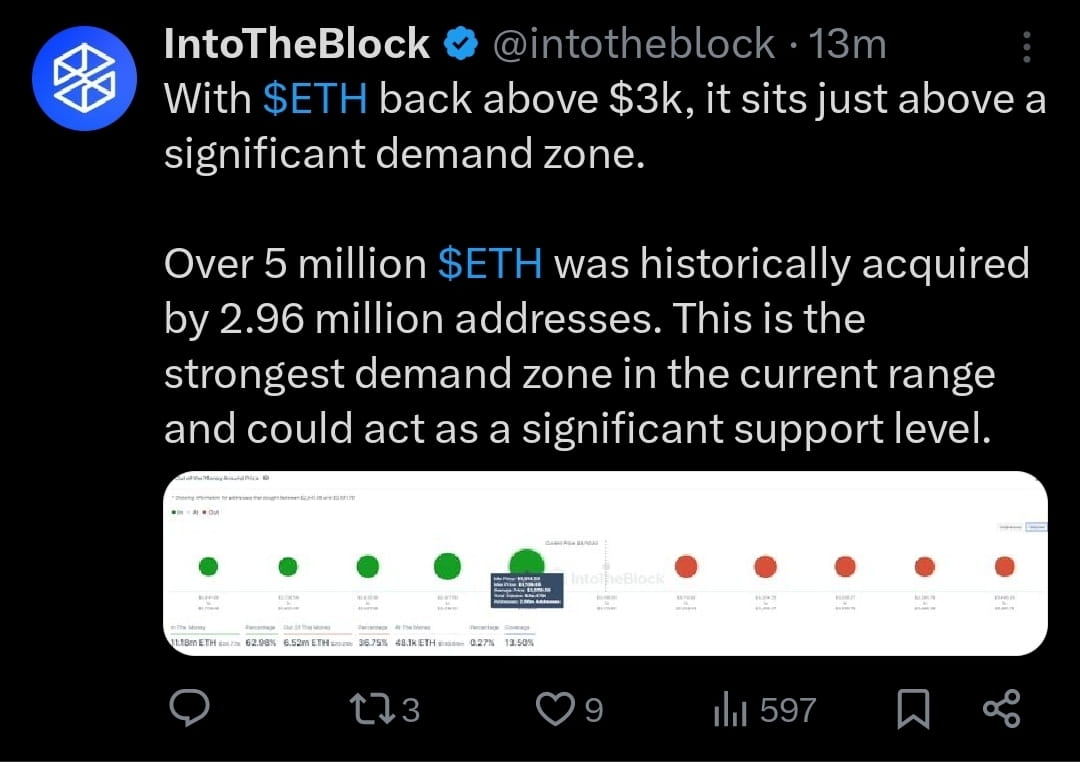Open IntoTheBlock's profile via avatar
Screen dimensions: 1080x762
pos(85,78)
